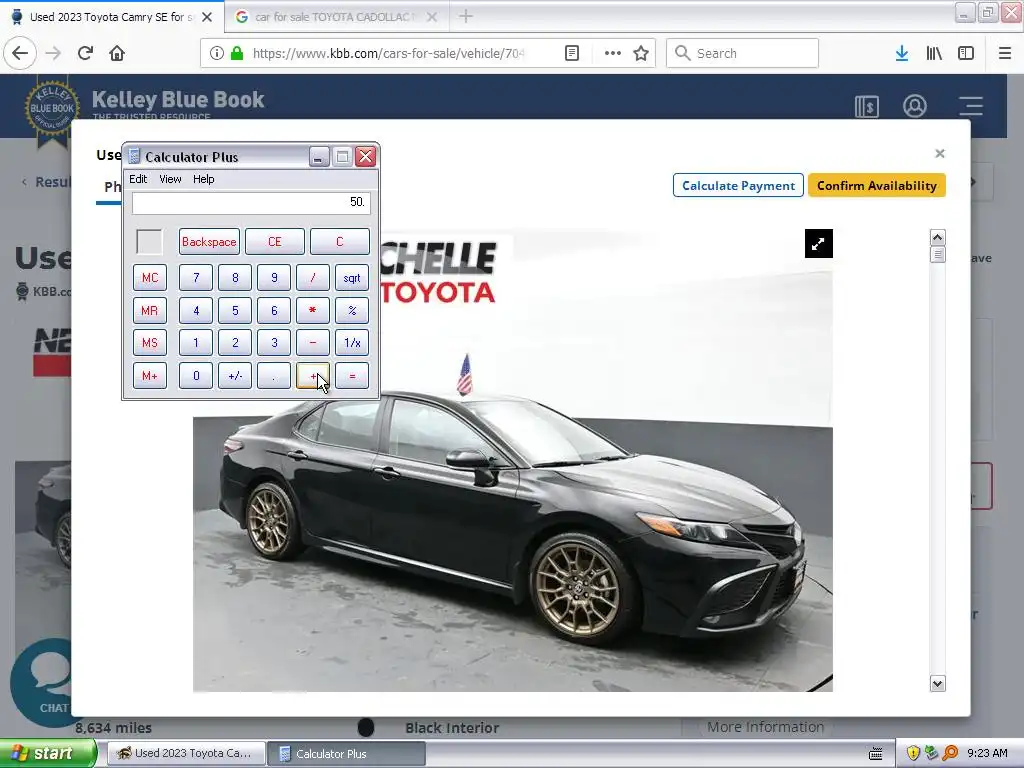Switch to Firefox taskbar item
This screenshot has width=1024, height=768.
[186, 753]
